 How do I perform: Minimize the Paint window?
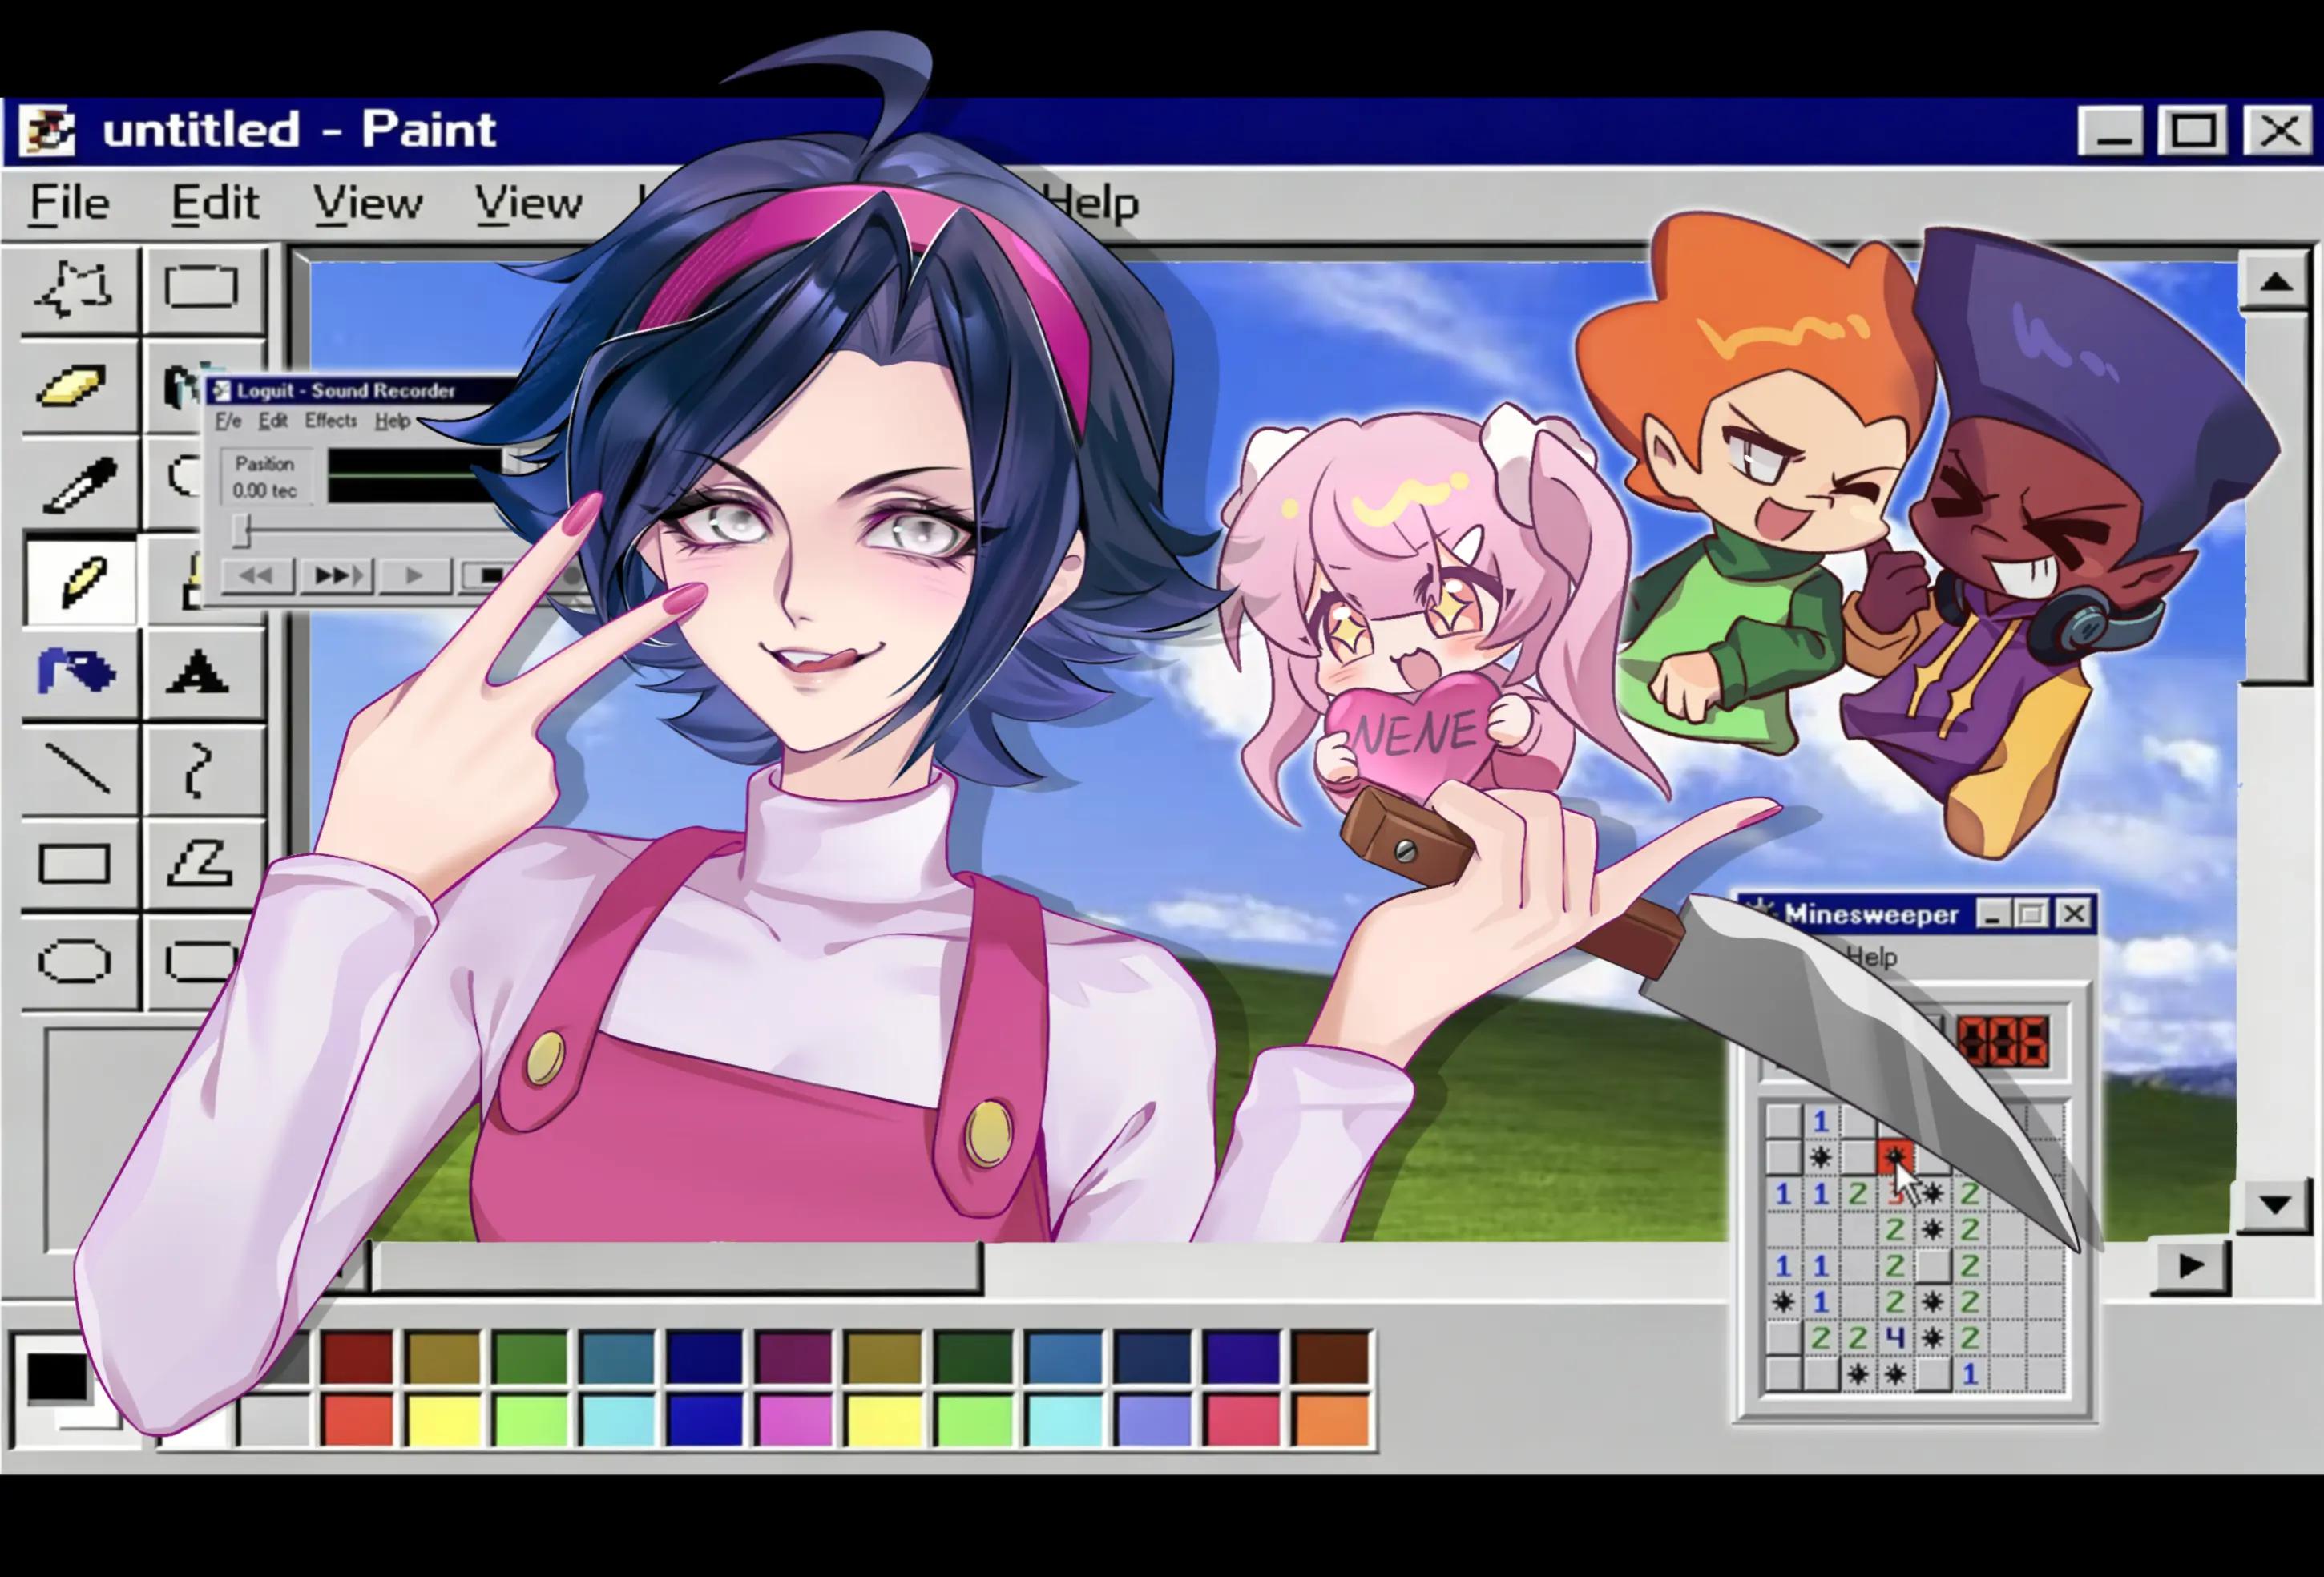pyautogui.click(x=2111, y=131)
